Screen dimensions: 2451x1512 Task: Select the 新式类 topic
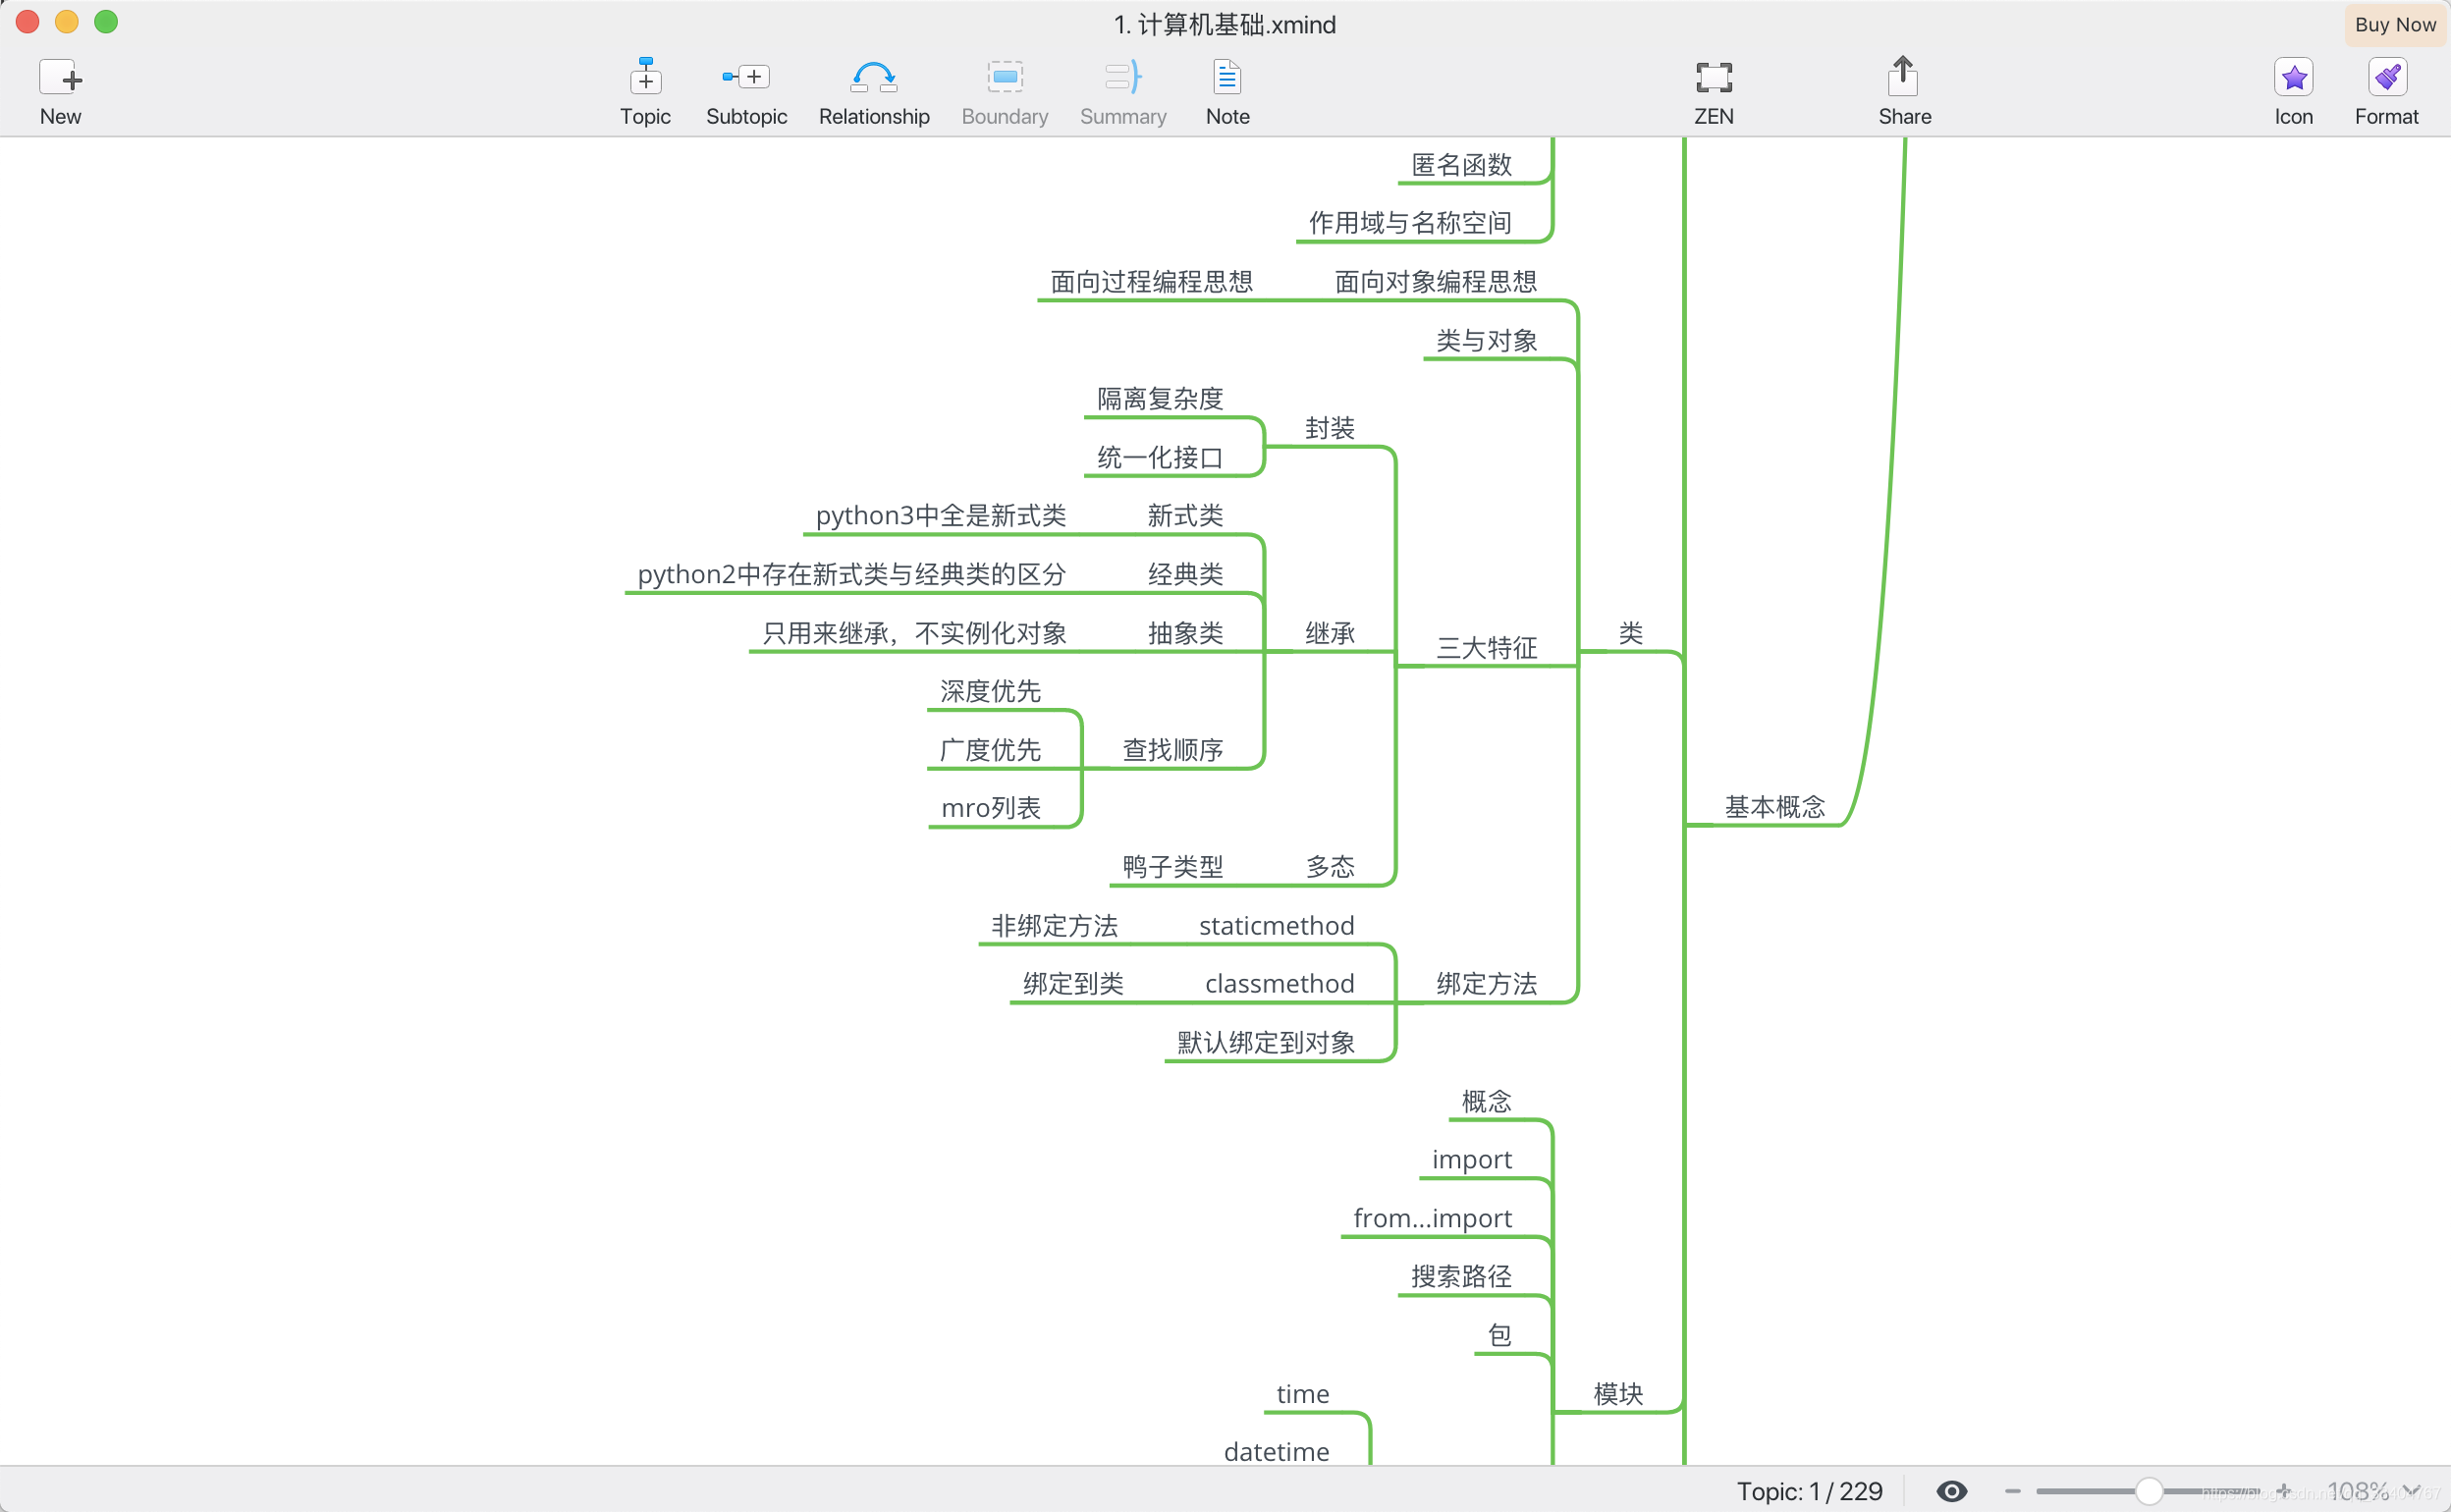click(1185, 515)
